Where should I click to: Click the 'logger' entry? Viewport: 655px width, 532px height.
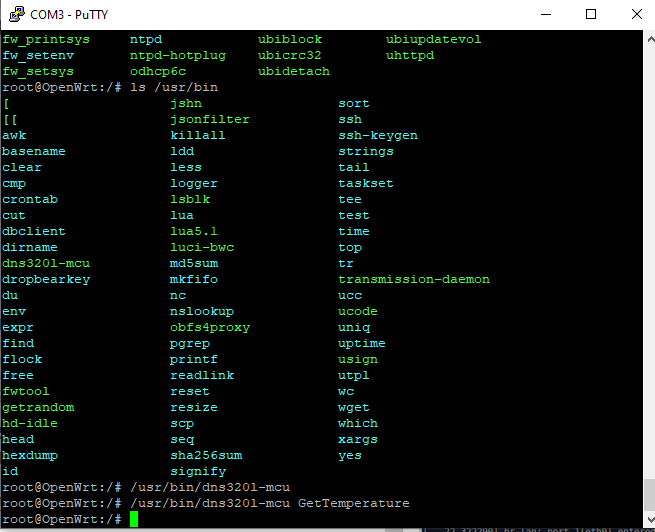[194, 184]
